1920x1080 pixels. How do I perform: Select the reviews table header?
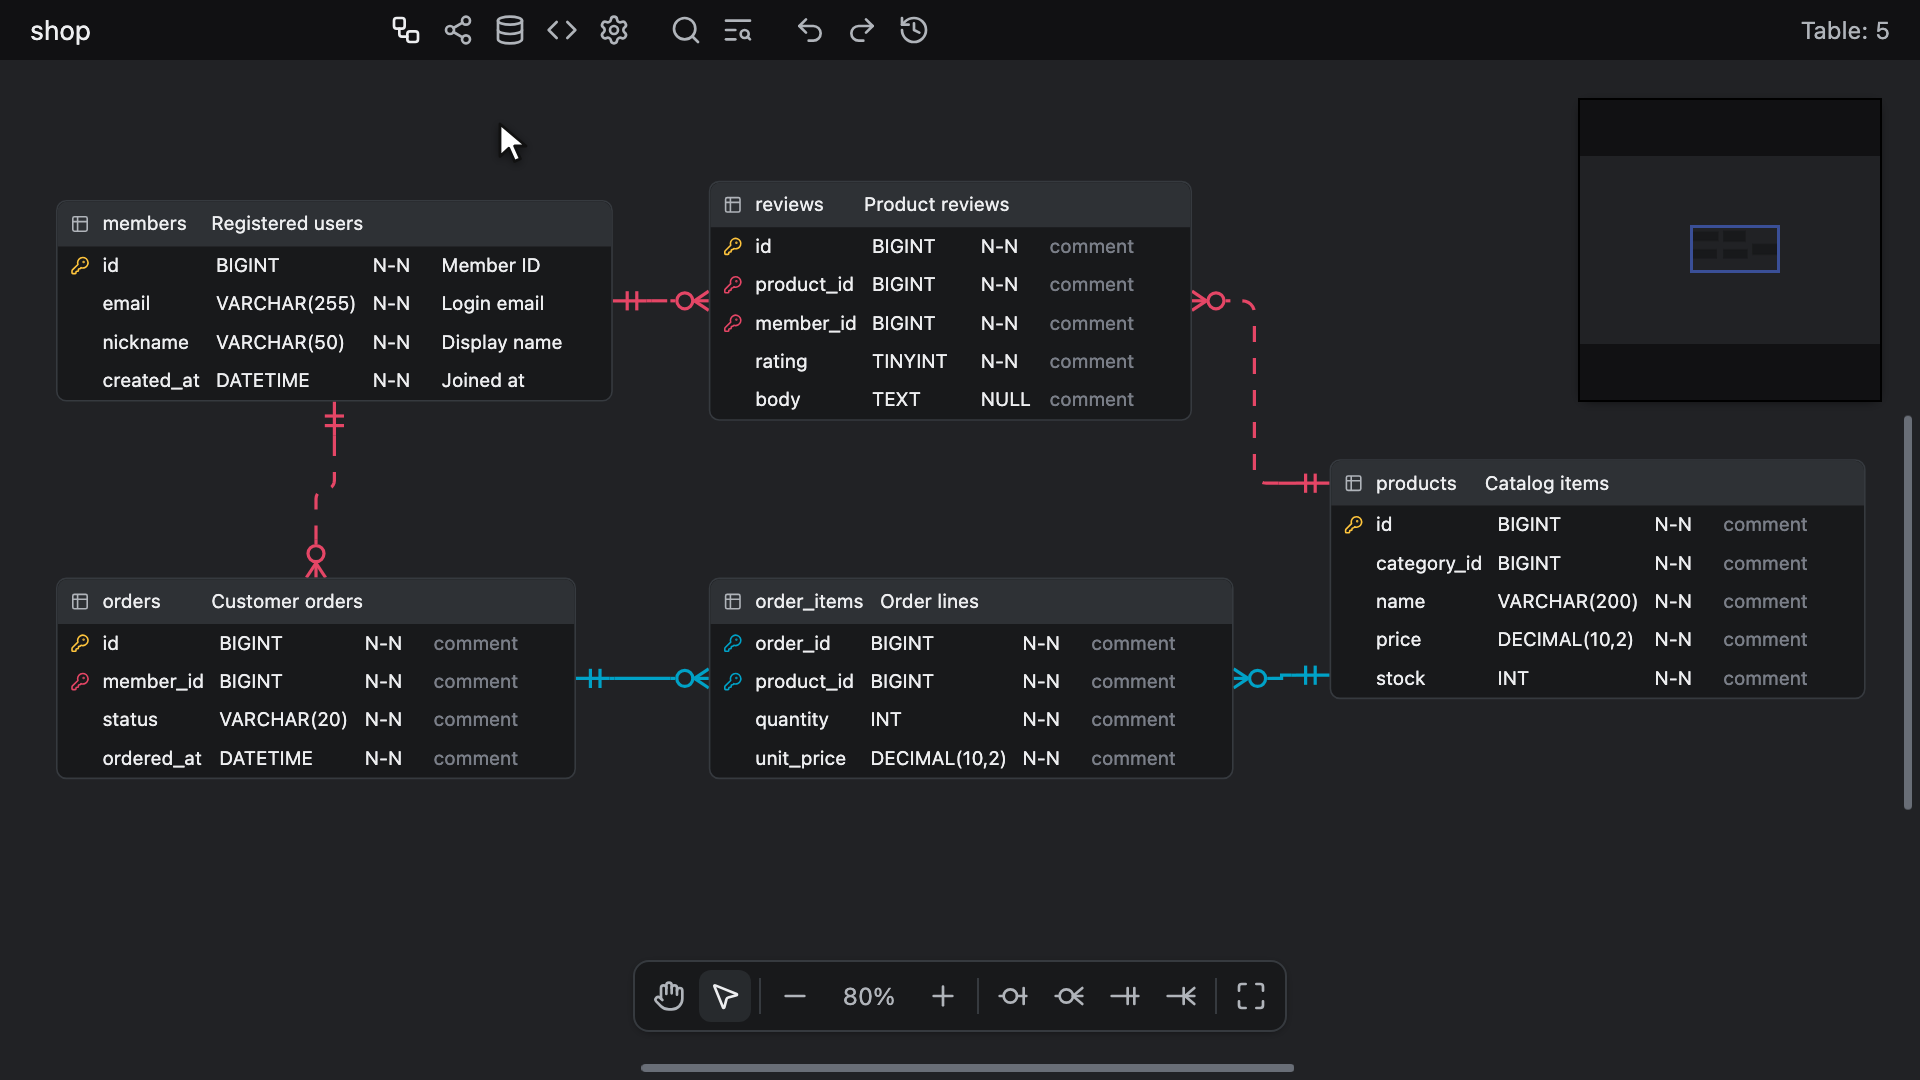click(x=950, y=204)
